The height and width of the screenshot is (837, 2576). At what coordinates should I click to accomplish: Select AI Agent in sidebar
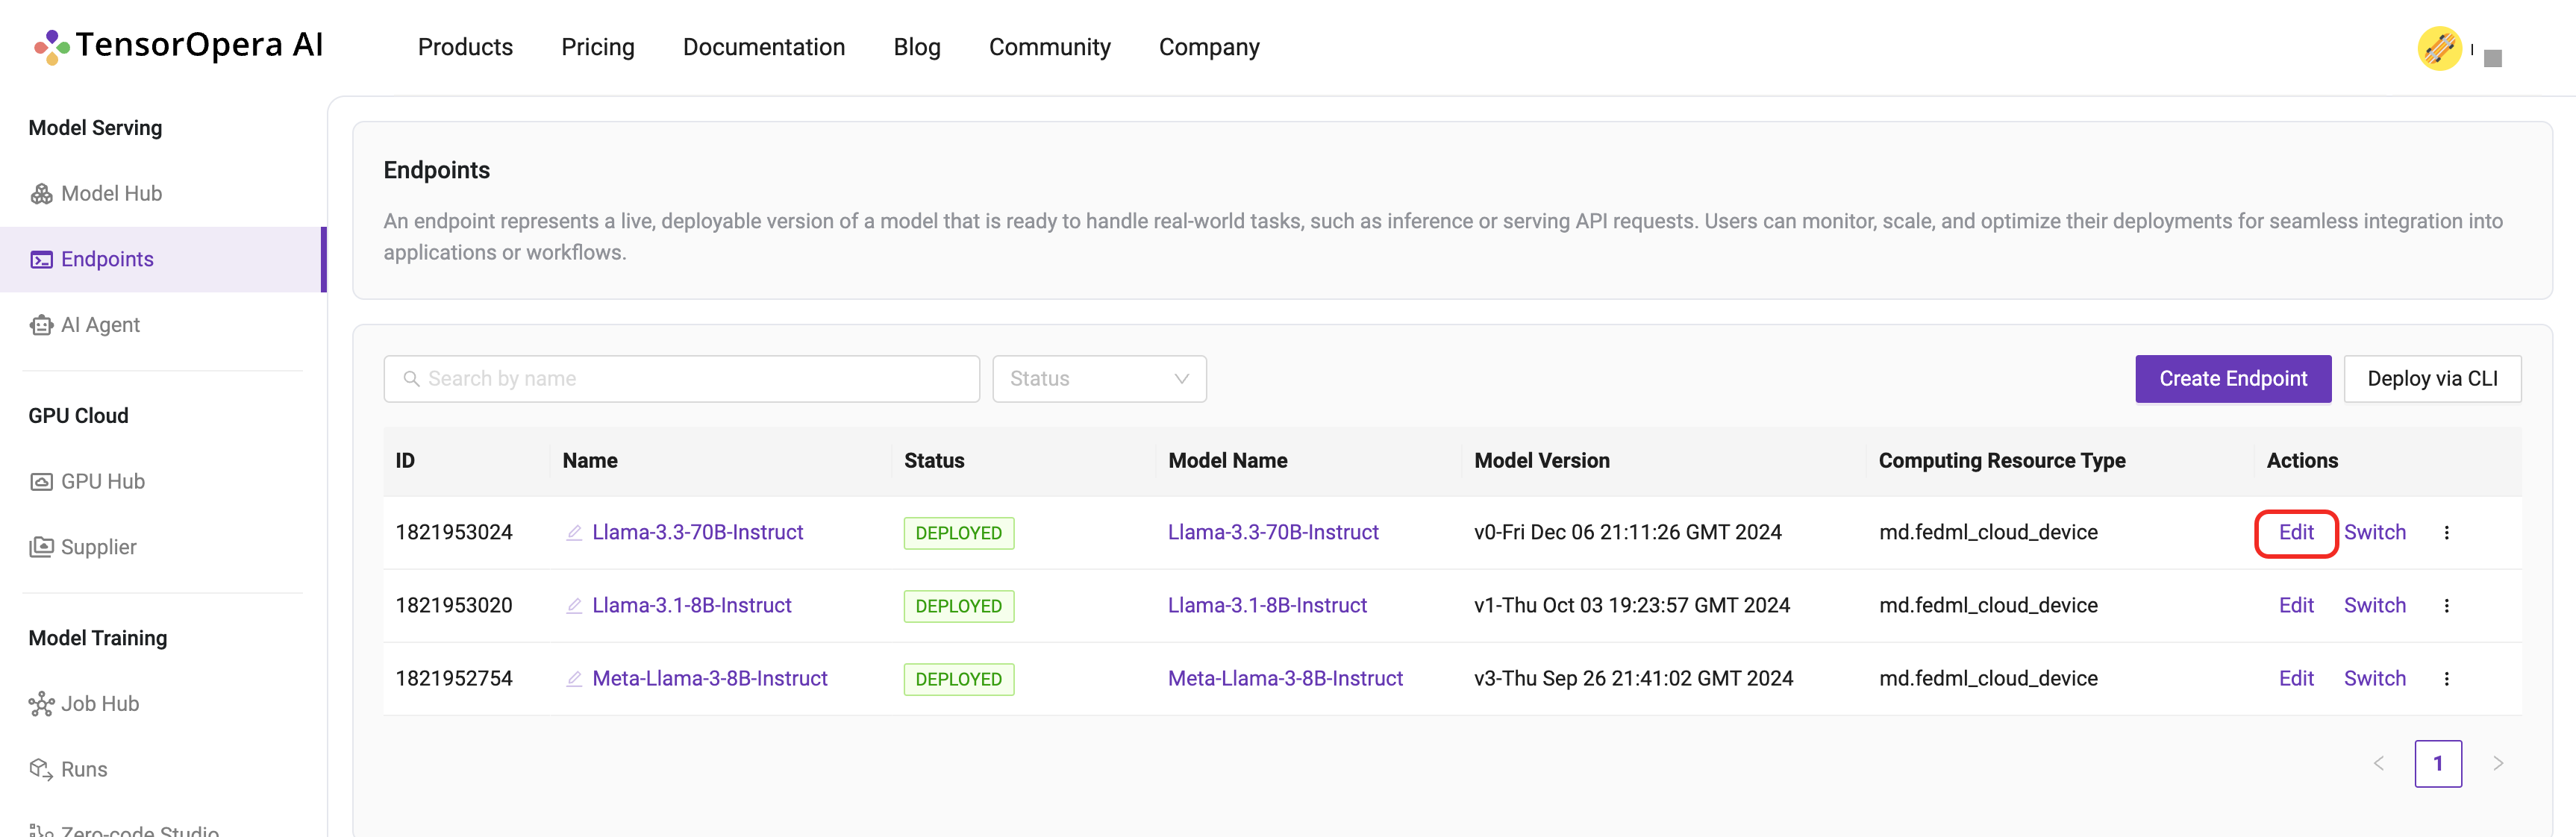click(163, 325)
